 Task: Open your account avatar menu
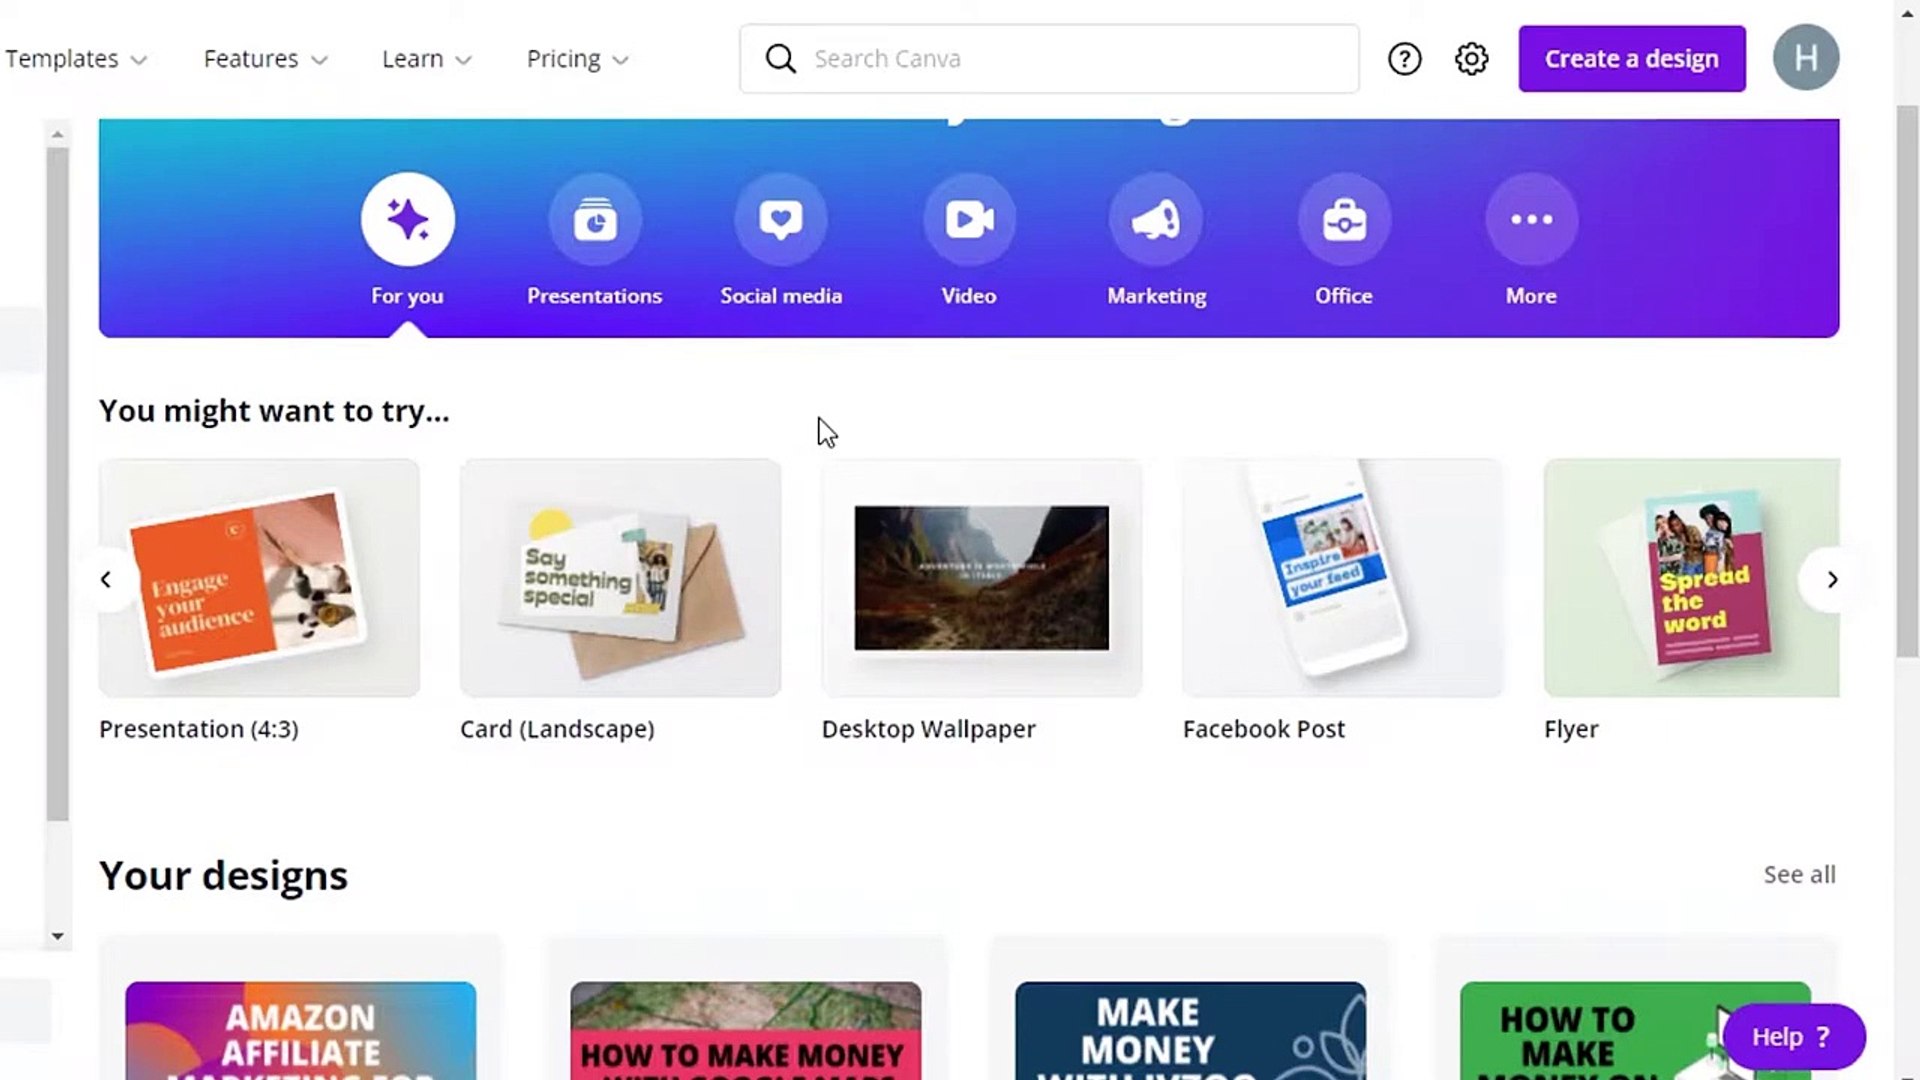click(1806, 57)
